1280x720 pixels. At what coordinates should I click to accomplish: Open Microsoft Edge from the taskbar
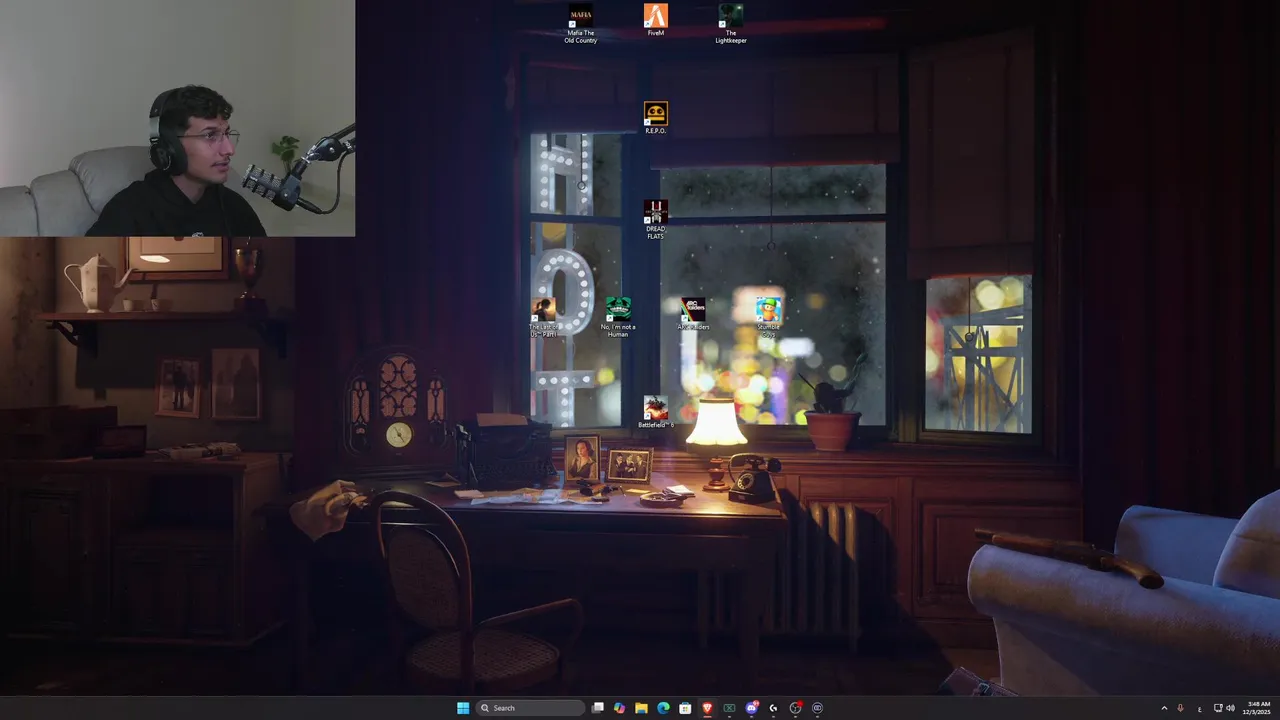tap(663, 708)
